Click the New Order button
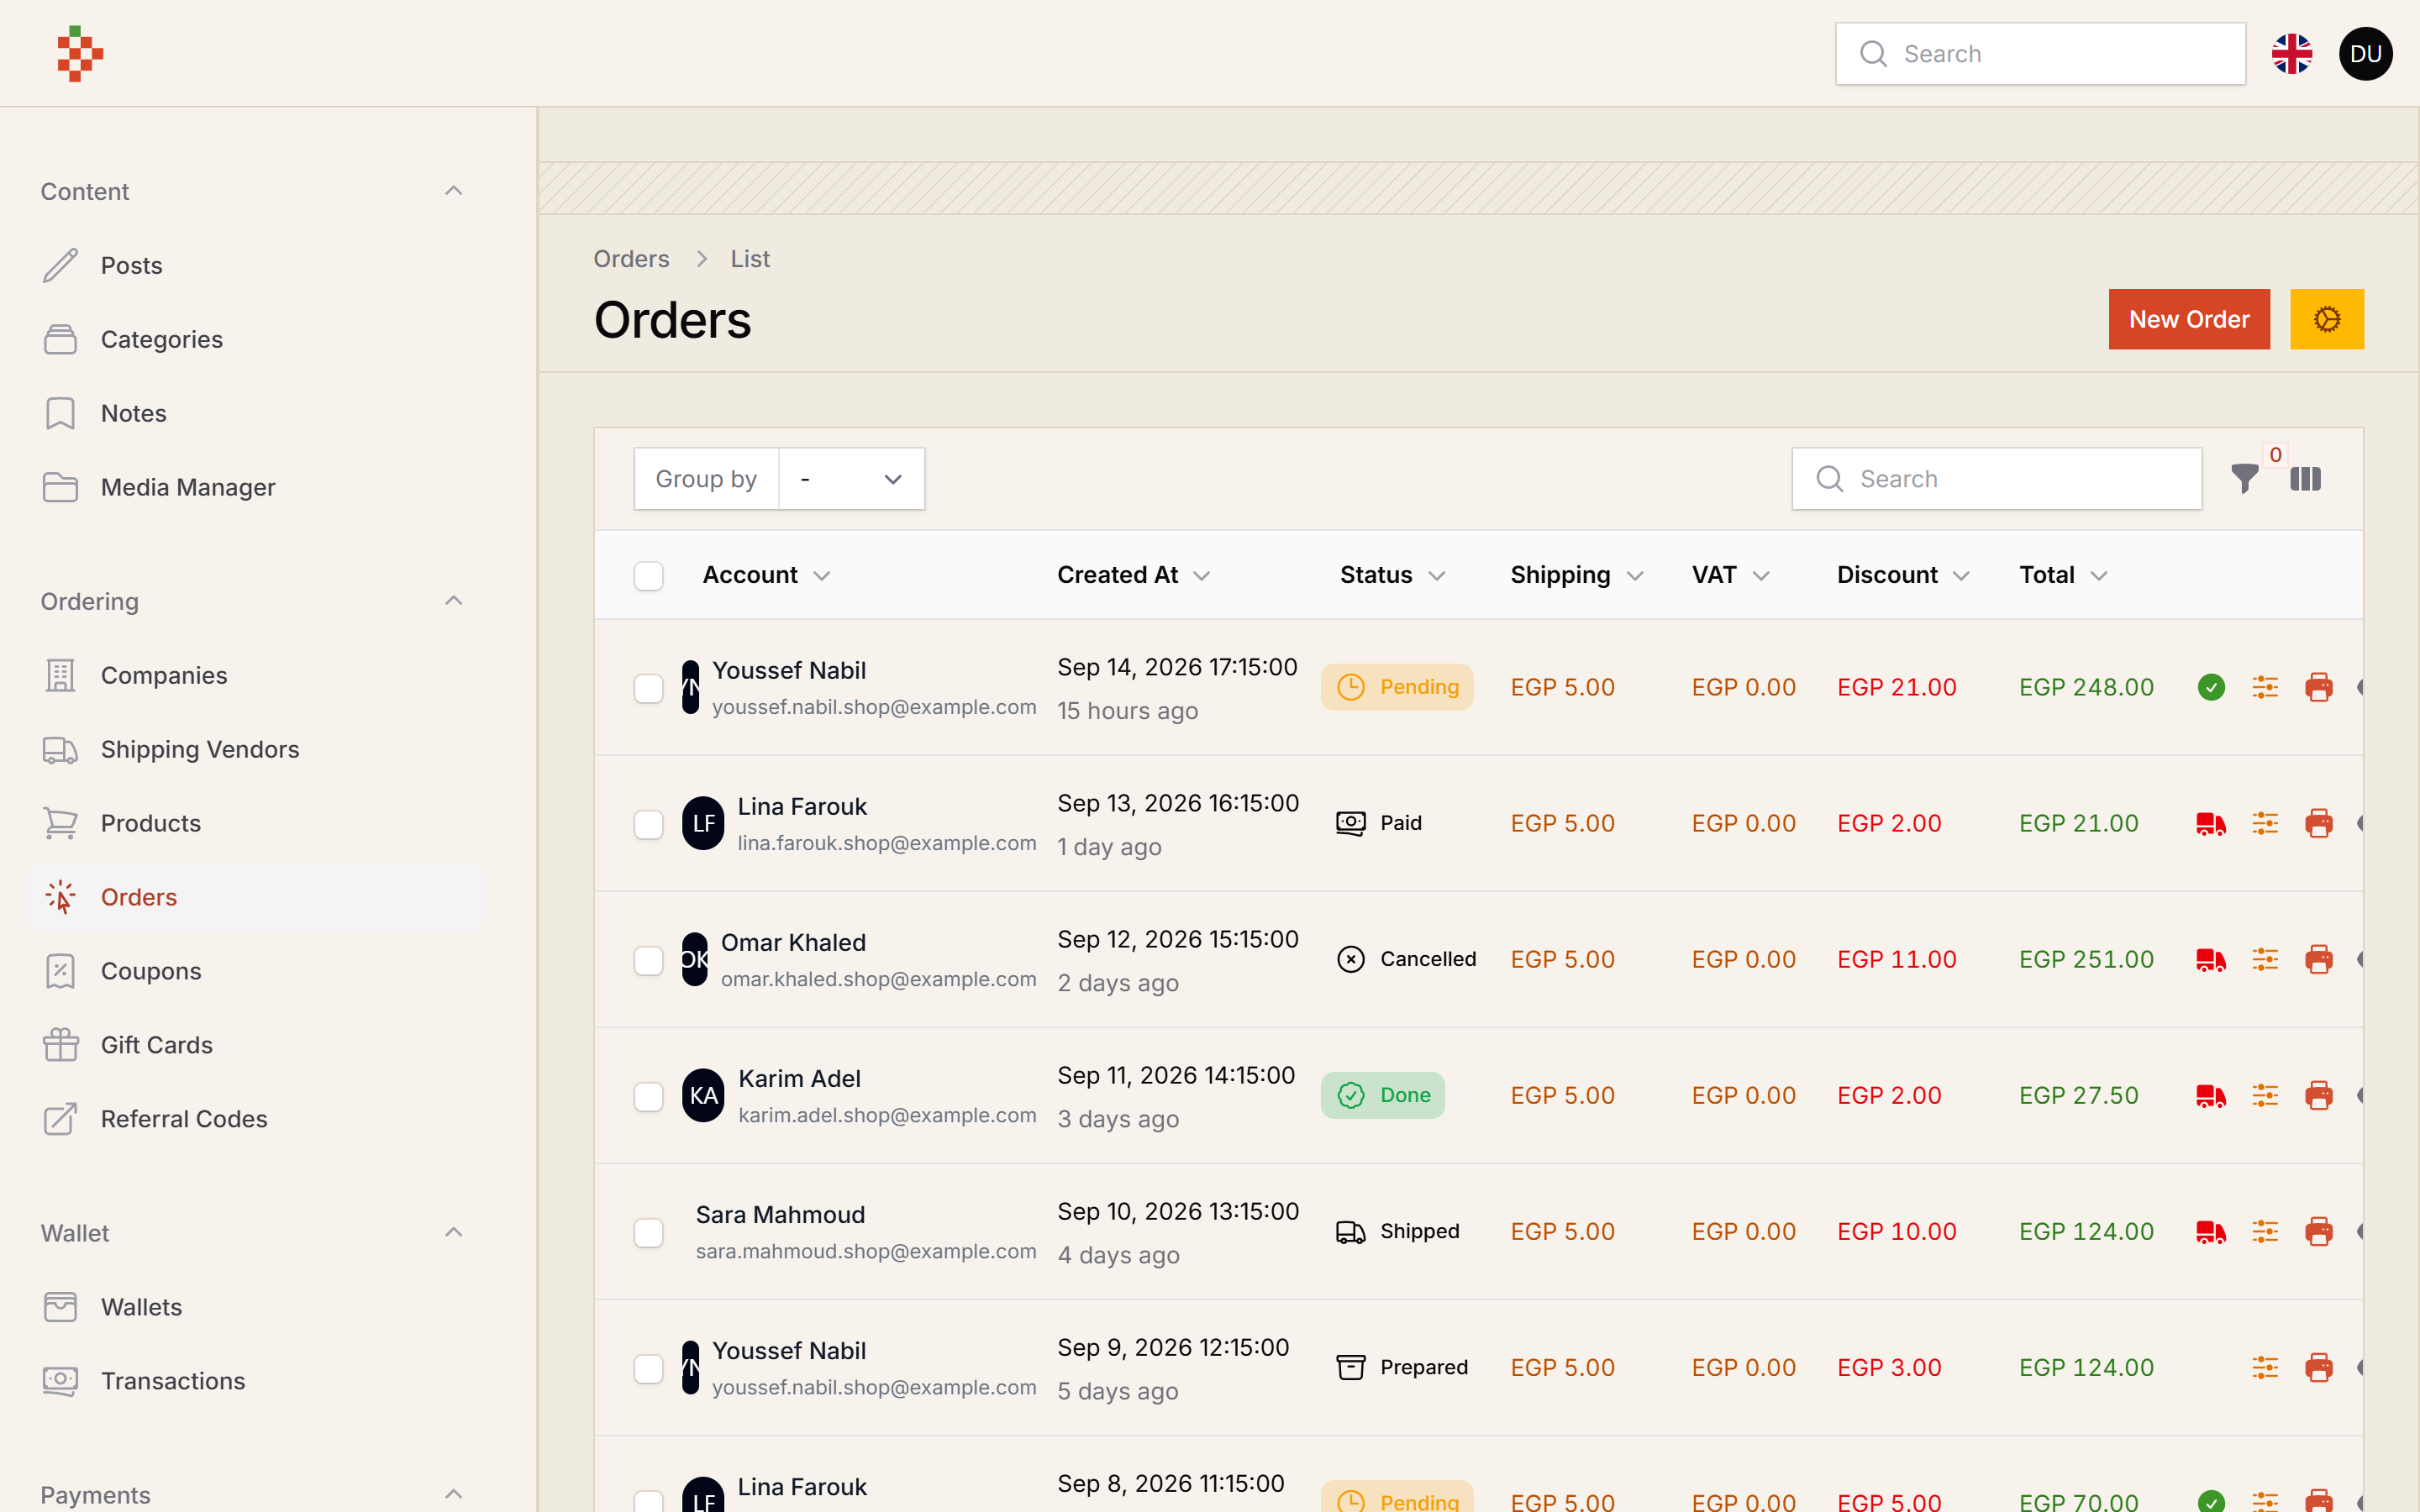 [2189, 319]
